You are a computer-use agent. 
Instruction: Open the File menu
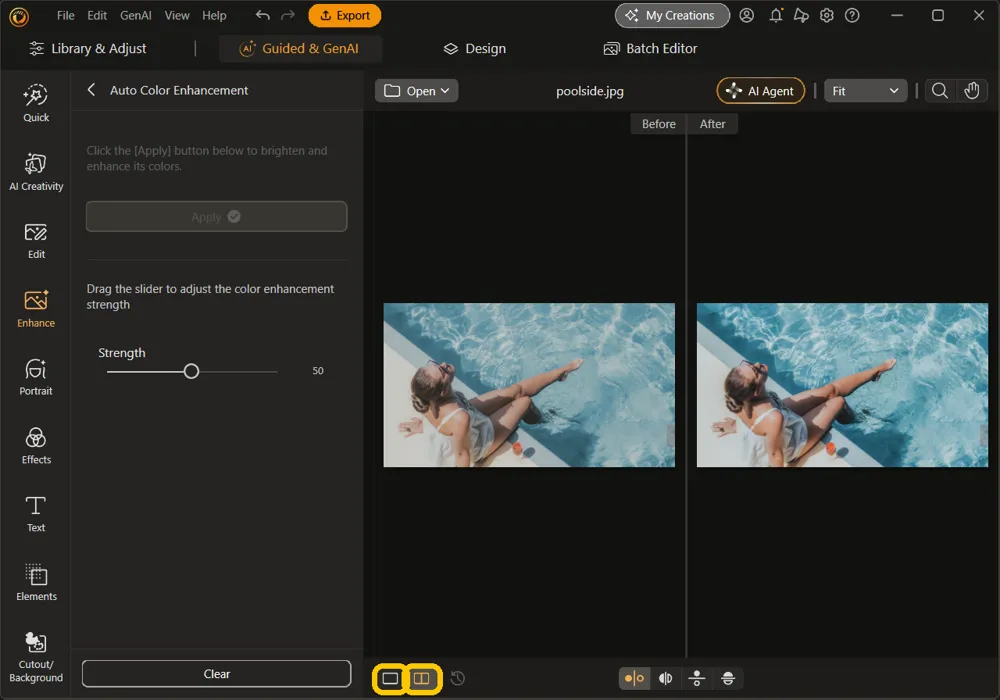(66, 15)
